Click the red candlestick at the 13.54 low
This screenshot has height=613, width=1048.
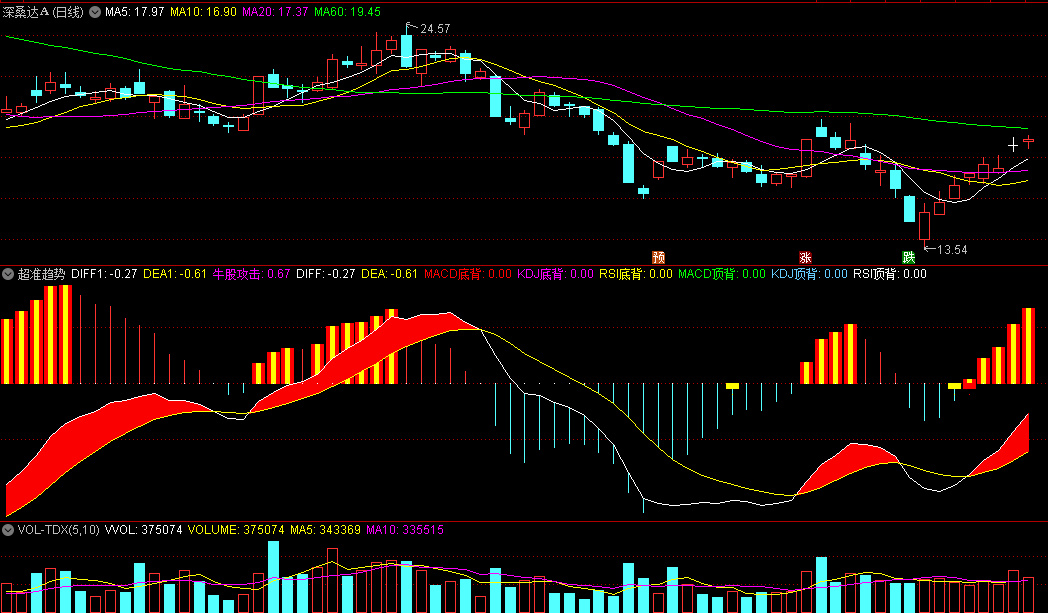[x=924, y=224]
